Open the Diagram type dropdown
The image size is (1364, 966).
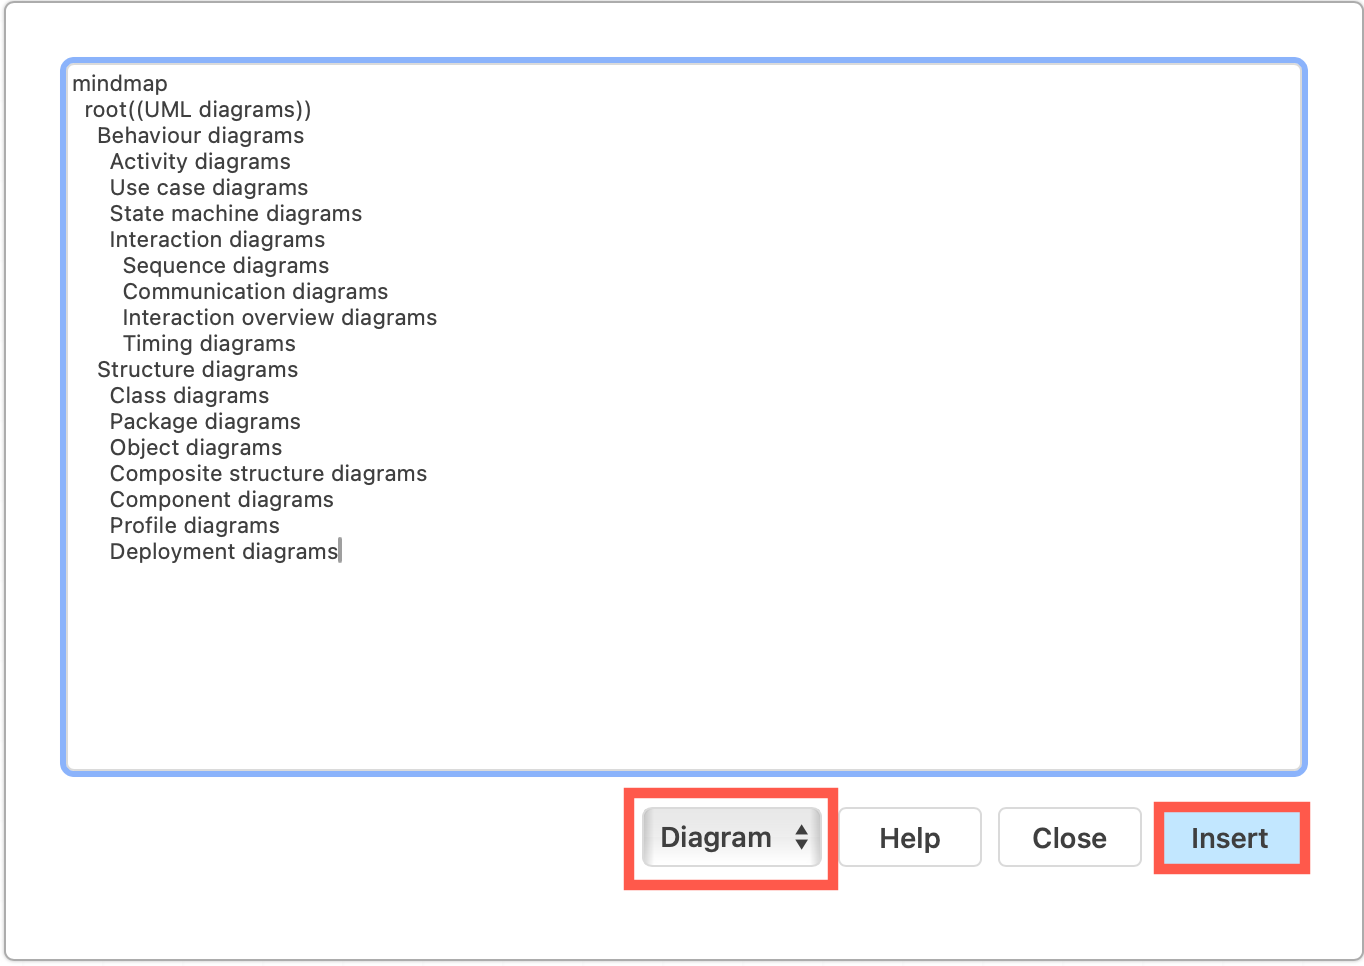coord(731,837)
